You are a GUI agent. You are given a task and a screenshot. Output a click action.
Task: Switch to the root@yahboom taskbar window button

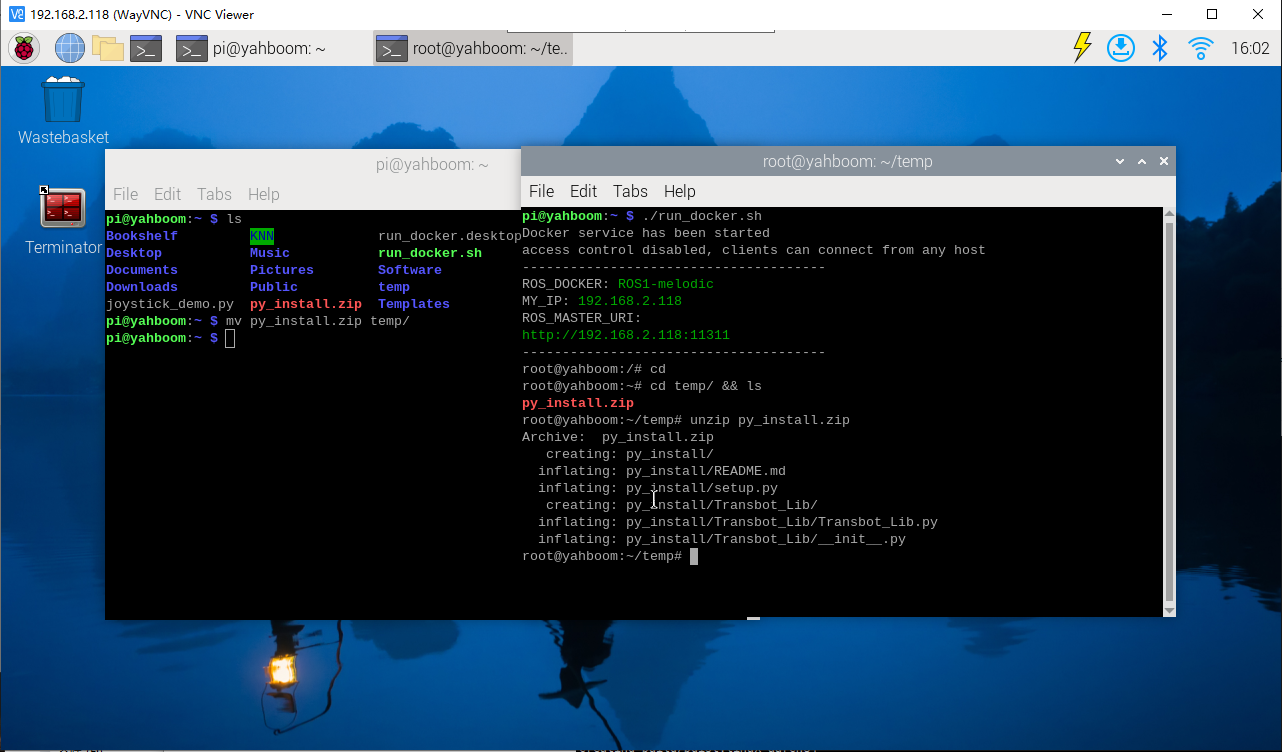pyautogui.click(x=473, y=48)
